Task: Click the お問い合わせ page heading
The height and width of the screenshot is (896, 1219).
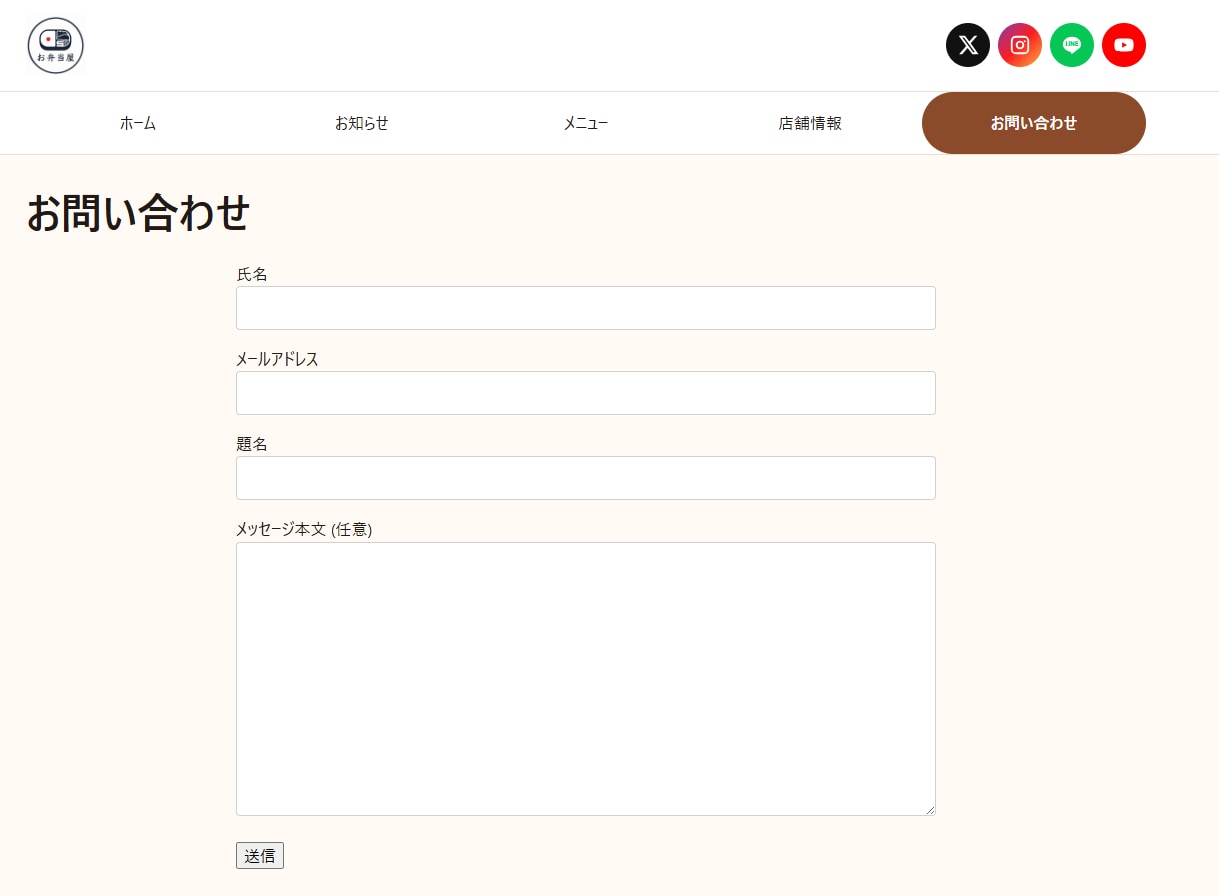Action: click(x=138, y=213)
